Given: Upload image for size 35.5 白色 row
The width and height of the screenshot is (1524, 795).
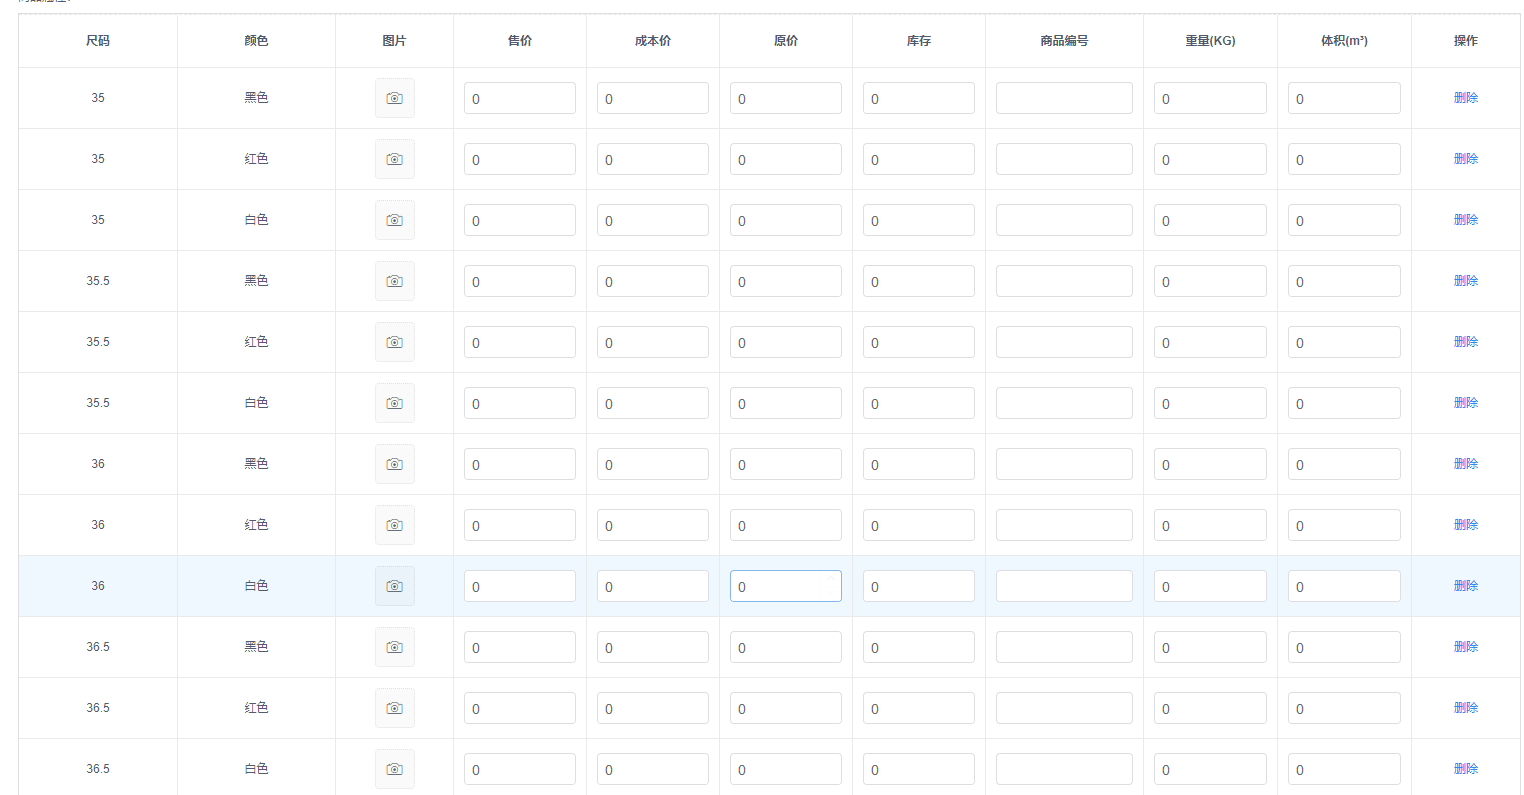Looking at the screenshot, I should click(x=395, y=403).
